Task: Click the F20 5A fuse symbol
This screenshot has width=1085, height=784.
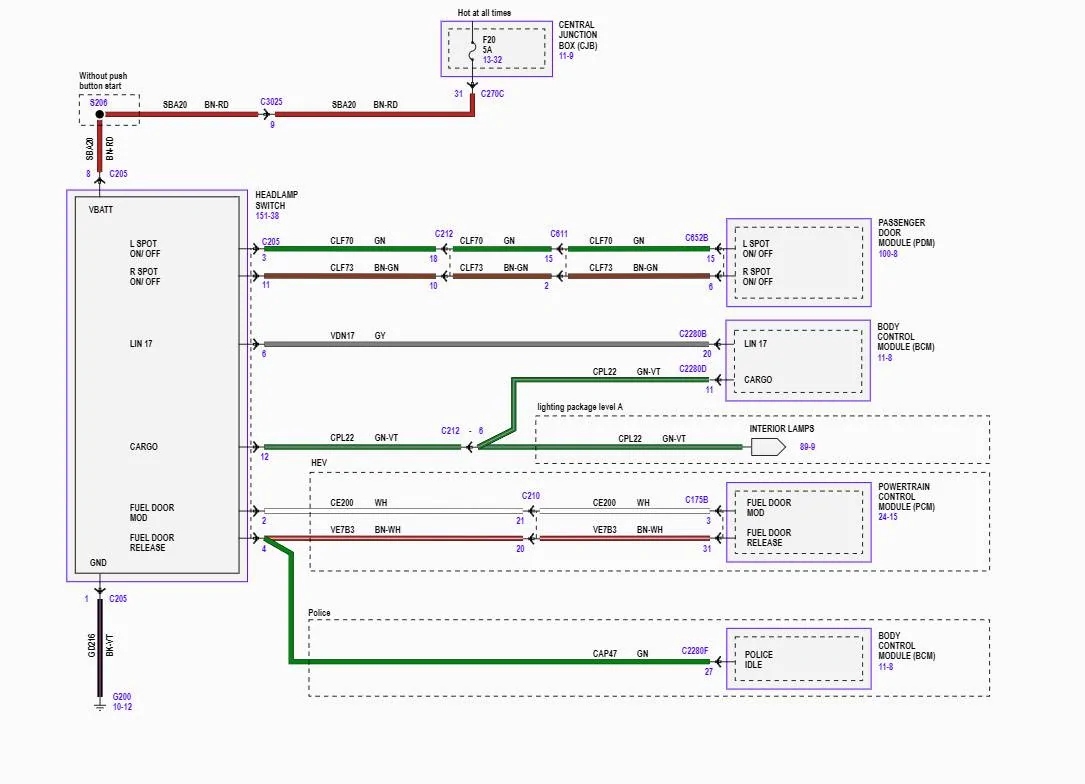Action: (473, 46)
